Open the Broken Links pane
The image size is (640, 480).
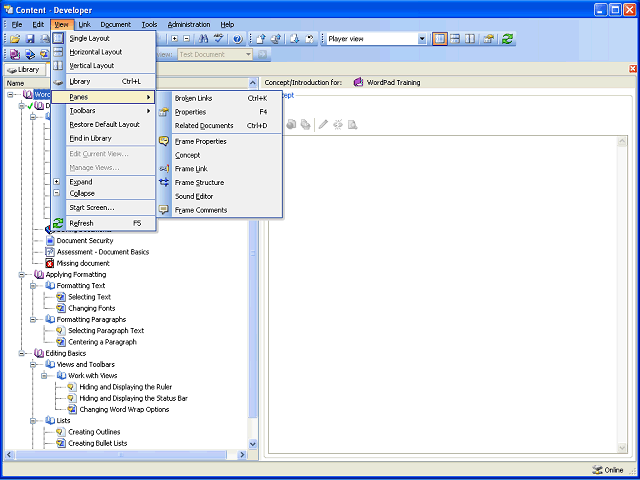point(220,98)
